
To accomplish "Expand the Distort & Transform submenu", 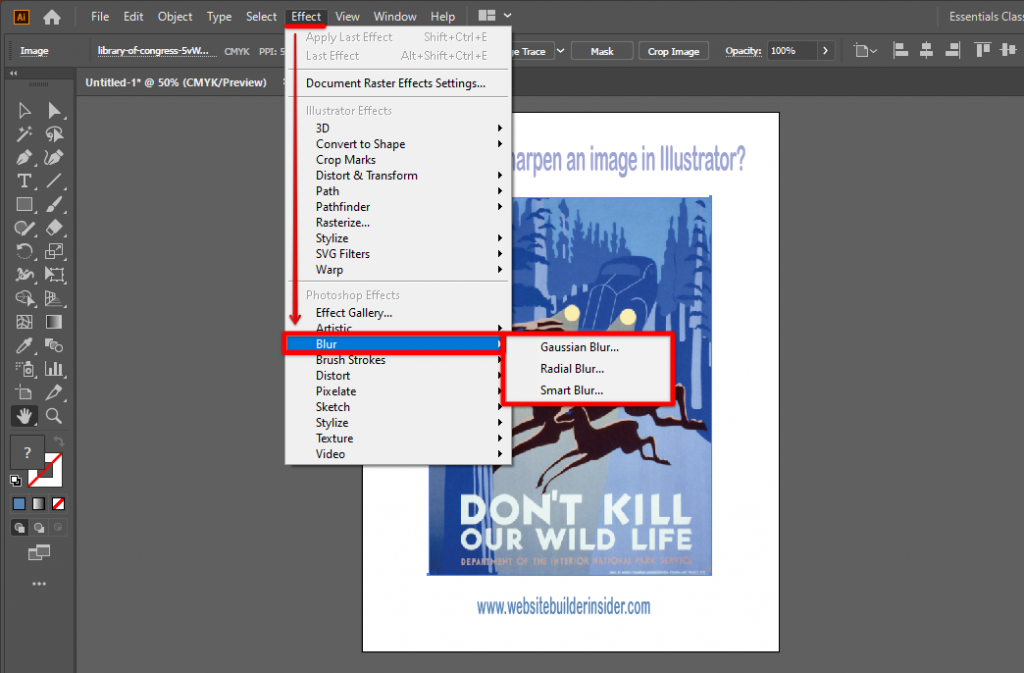I will click(x=367, y=175).
